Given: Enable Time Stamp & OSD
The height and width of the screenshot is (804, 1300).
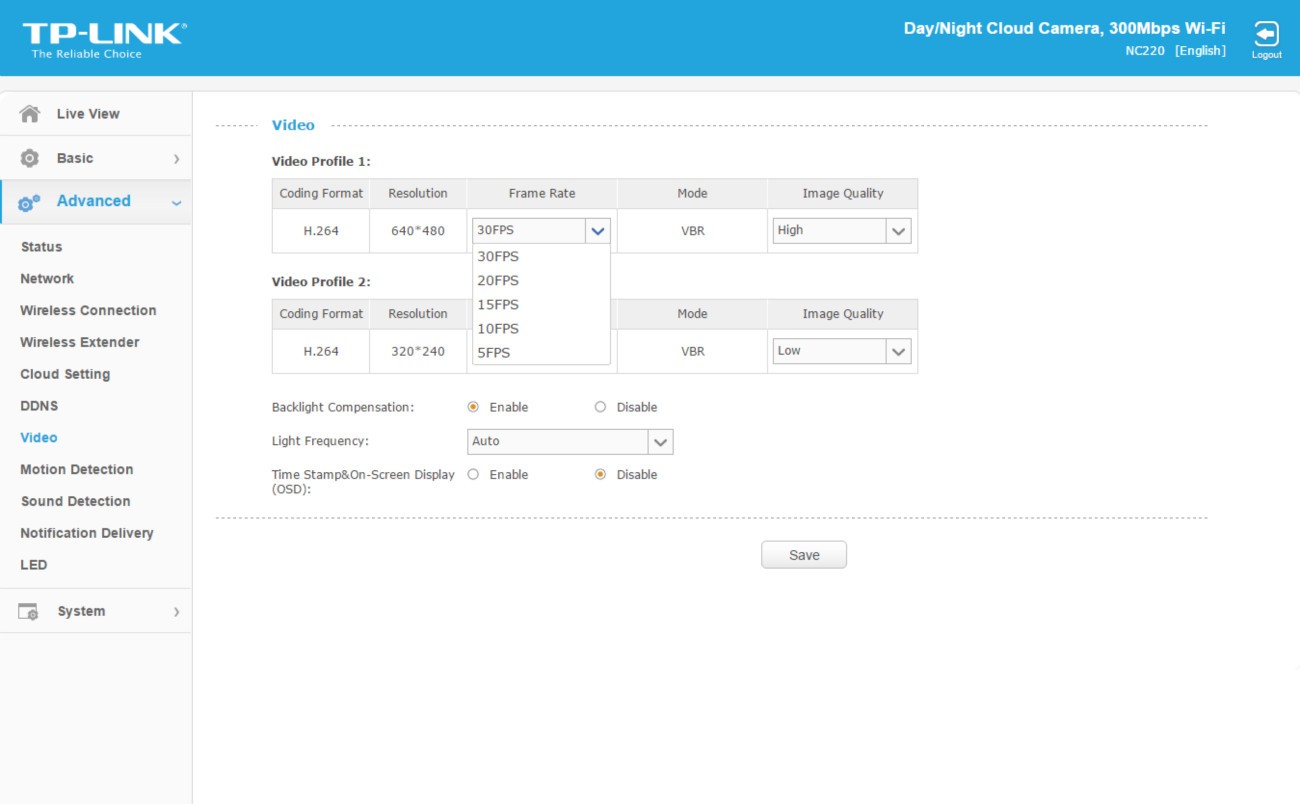Looking at the screenshot, I should pyautogui.click(x=473, y=475).
